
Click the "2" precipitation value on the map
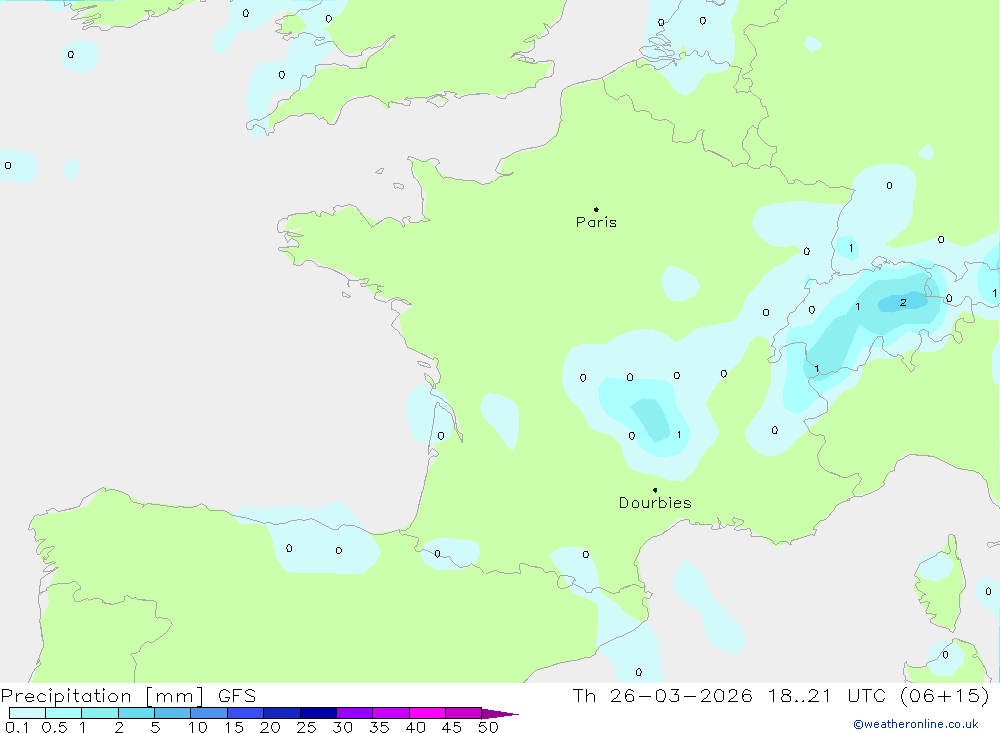click(903, 302)
